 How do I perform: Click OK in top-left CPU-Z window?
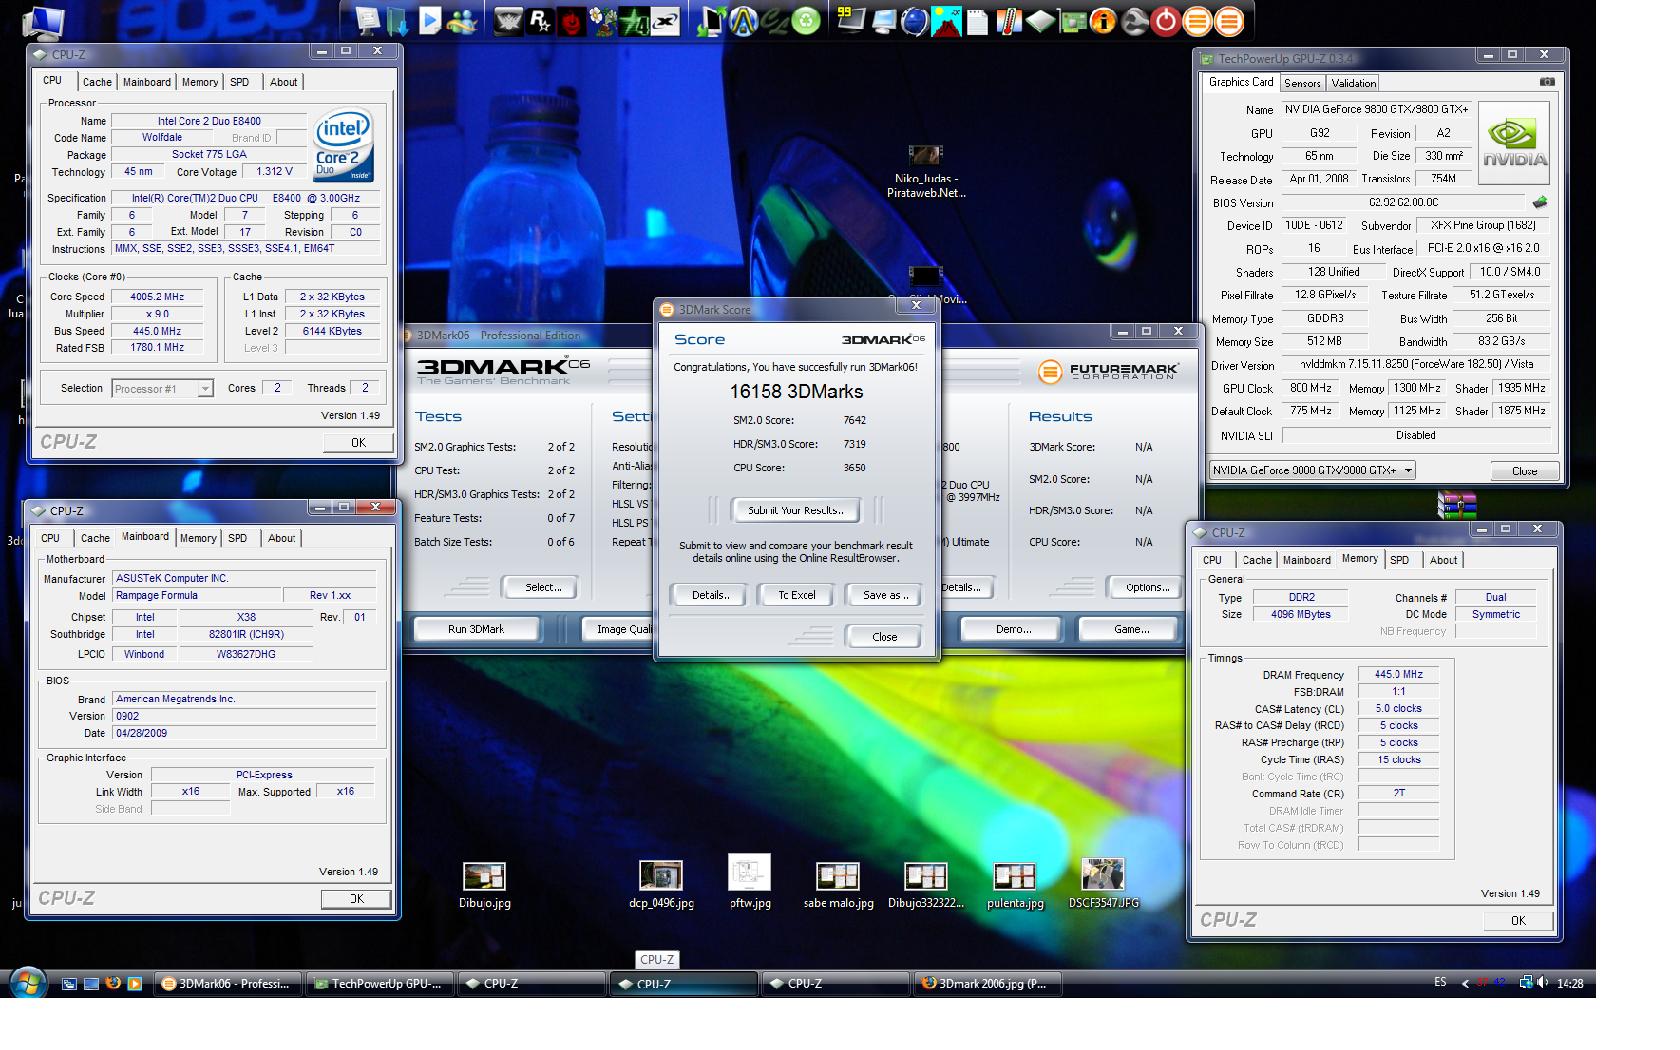tap(358, 442)
